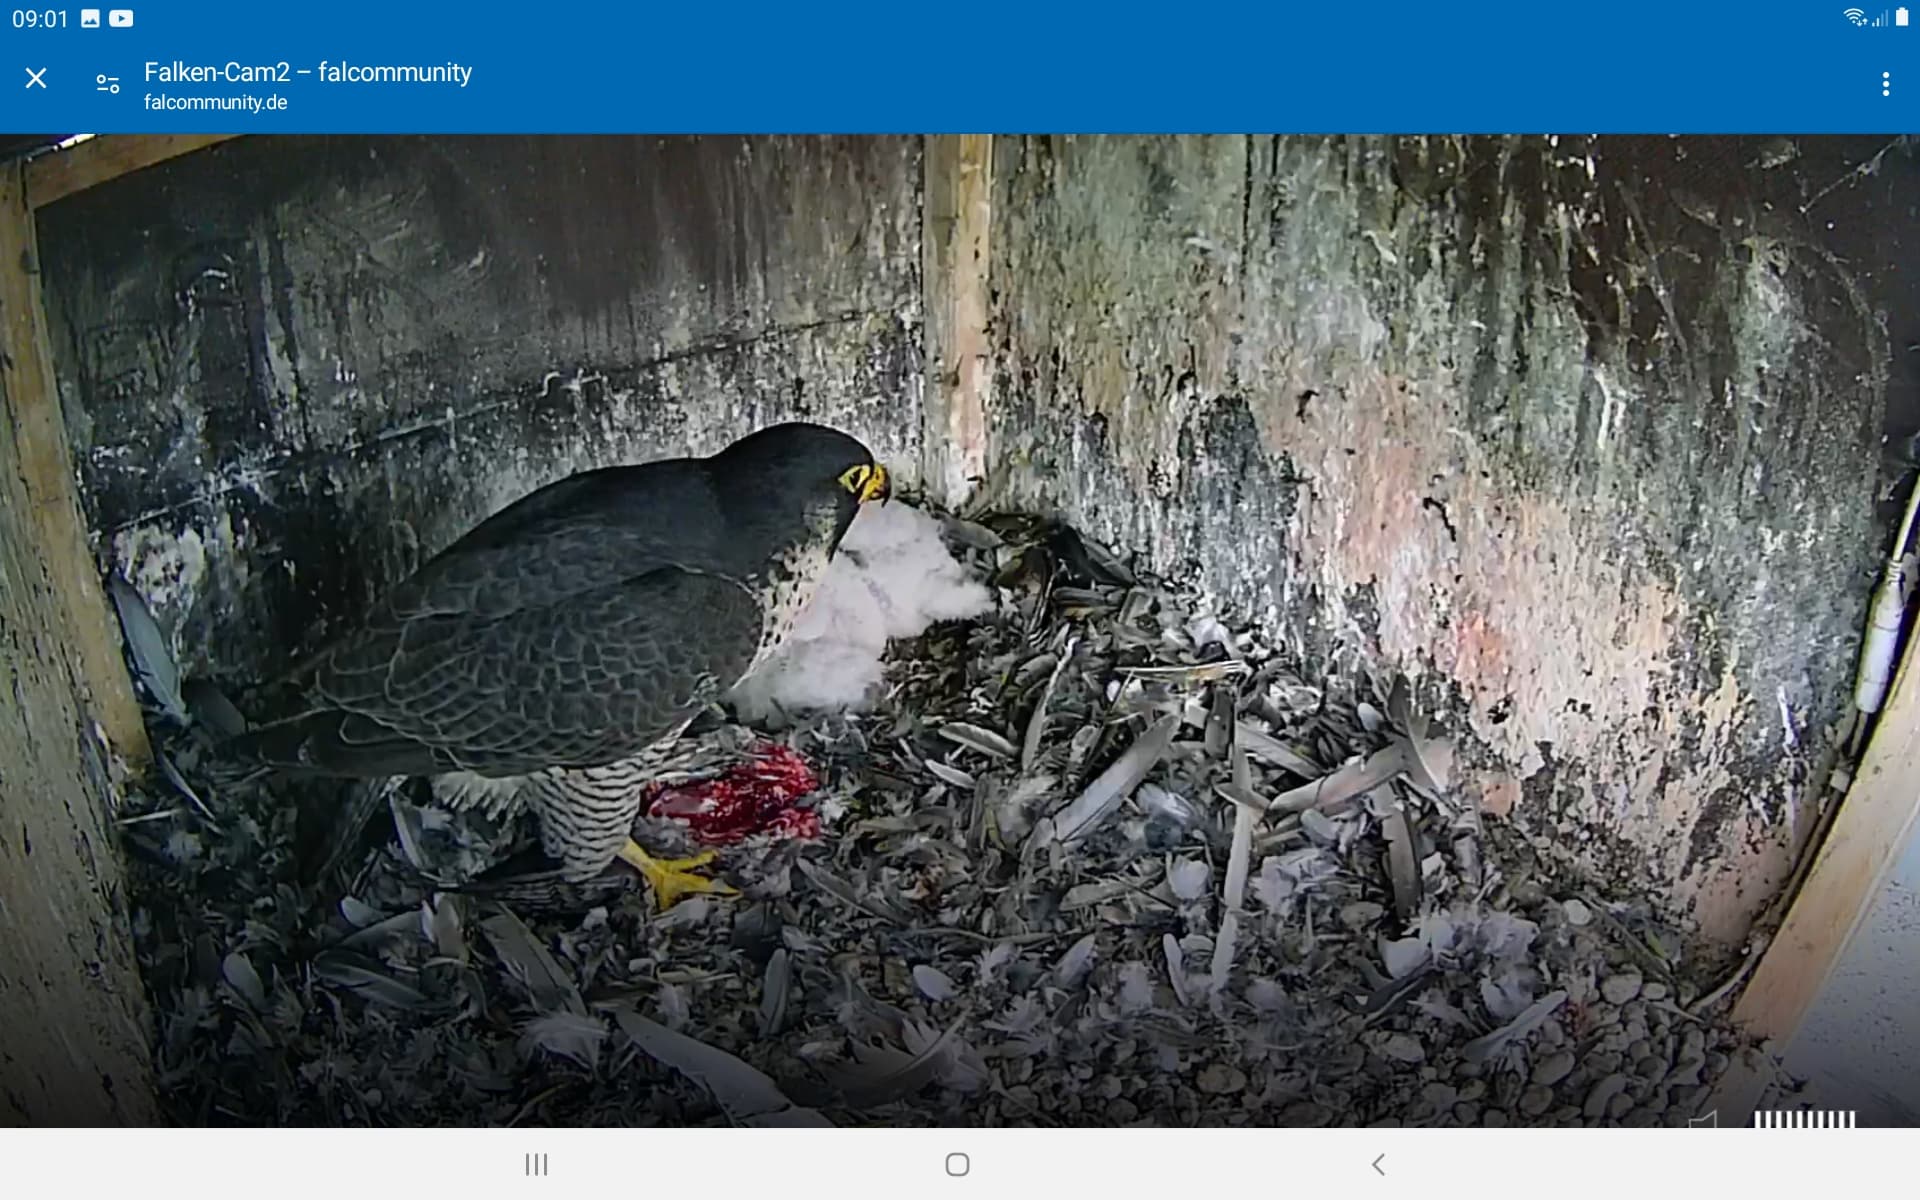Close the Falken-Cam2 browser tab
This screenshot has height=1200, width=1920.
pos(36,78)
